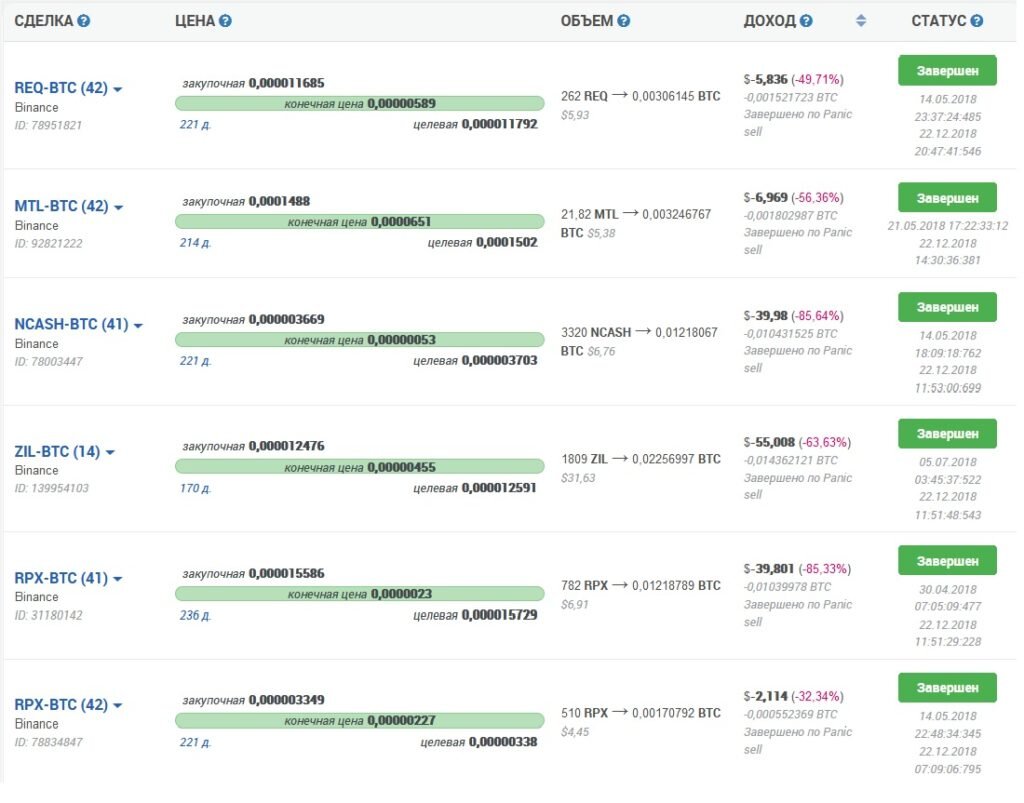Image resolution: width=1024 pixels, height=803 pixels.
Task: Click volume 262 REQ → 0,00306145 BTC
Action: click(641, 96)
